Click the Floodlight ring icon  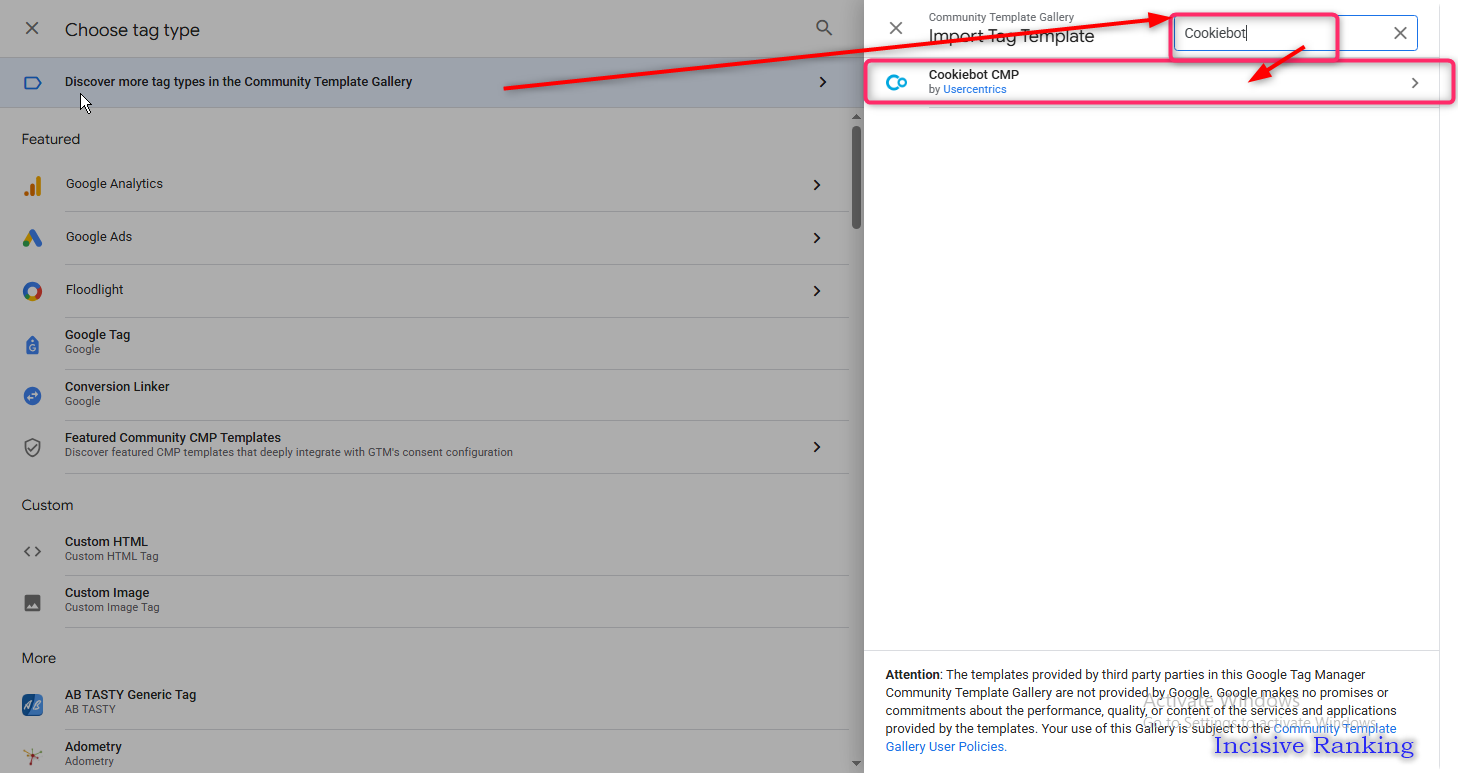[x=32, y=291]
